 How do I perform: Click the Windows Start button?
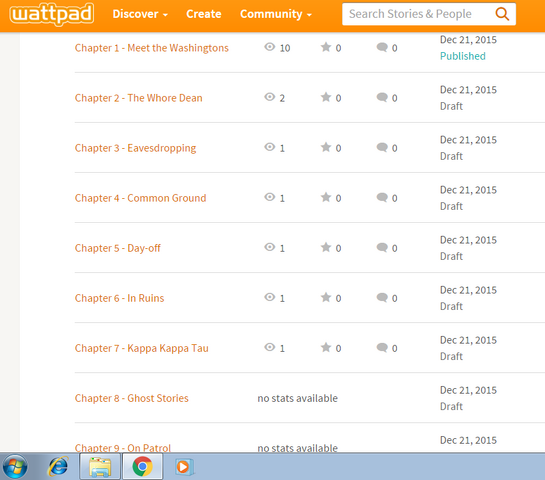click(15, 466)
